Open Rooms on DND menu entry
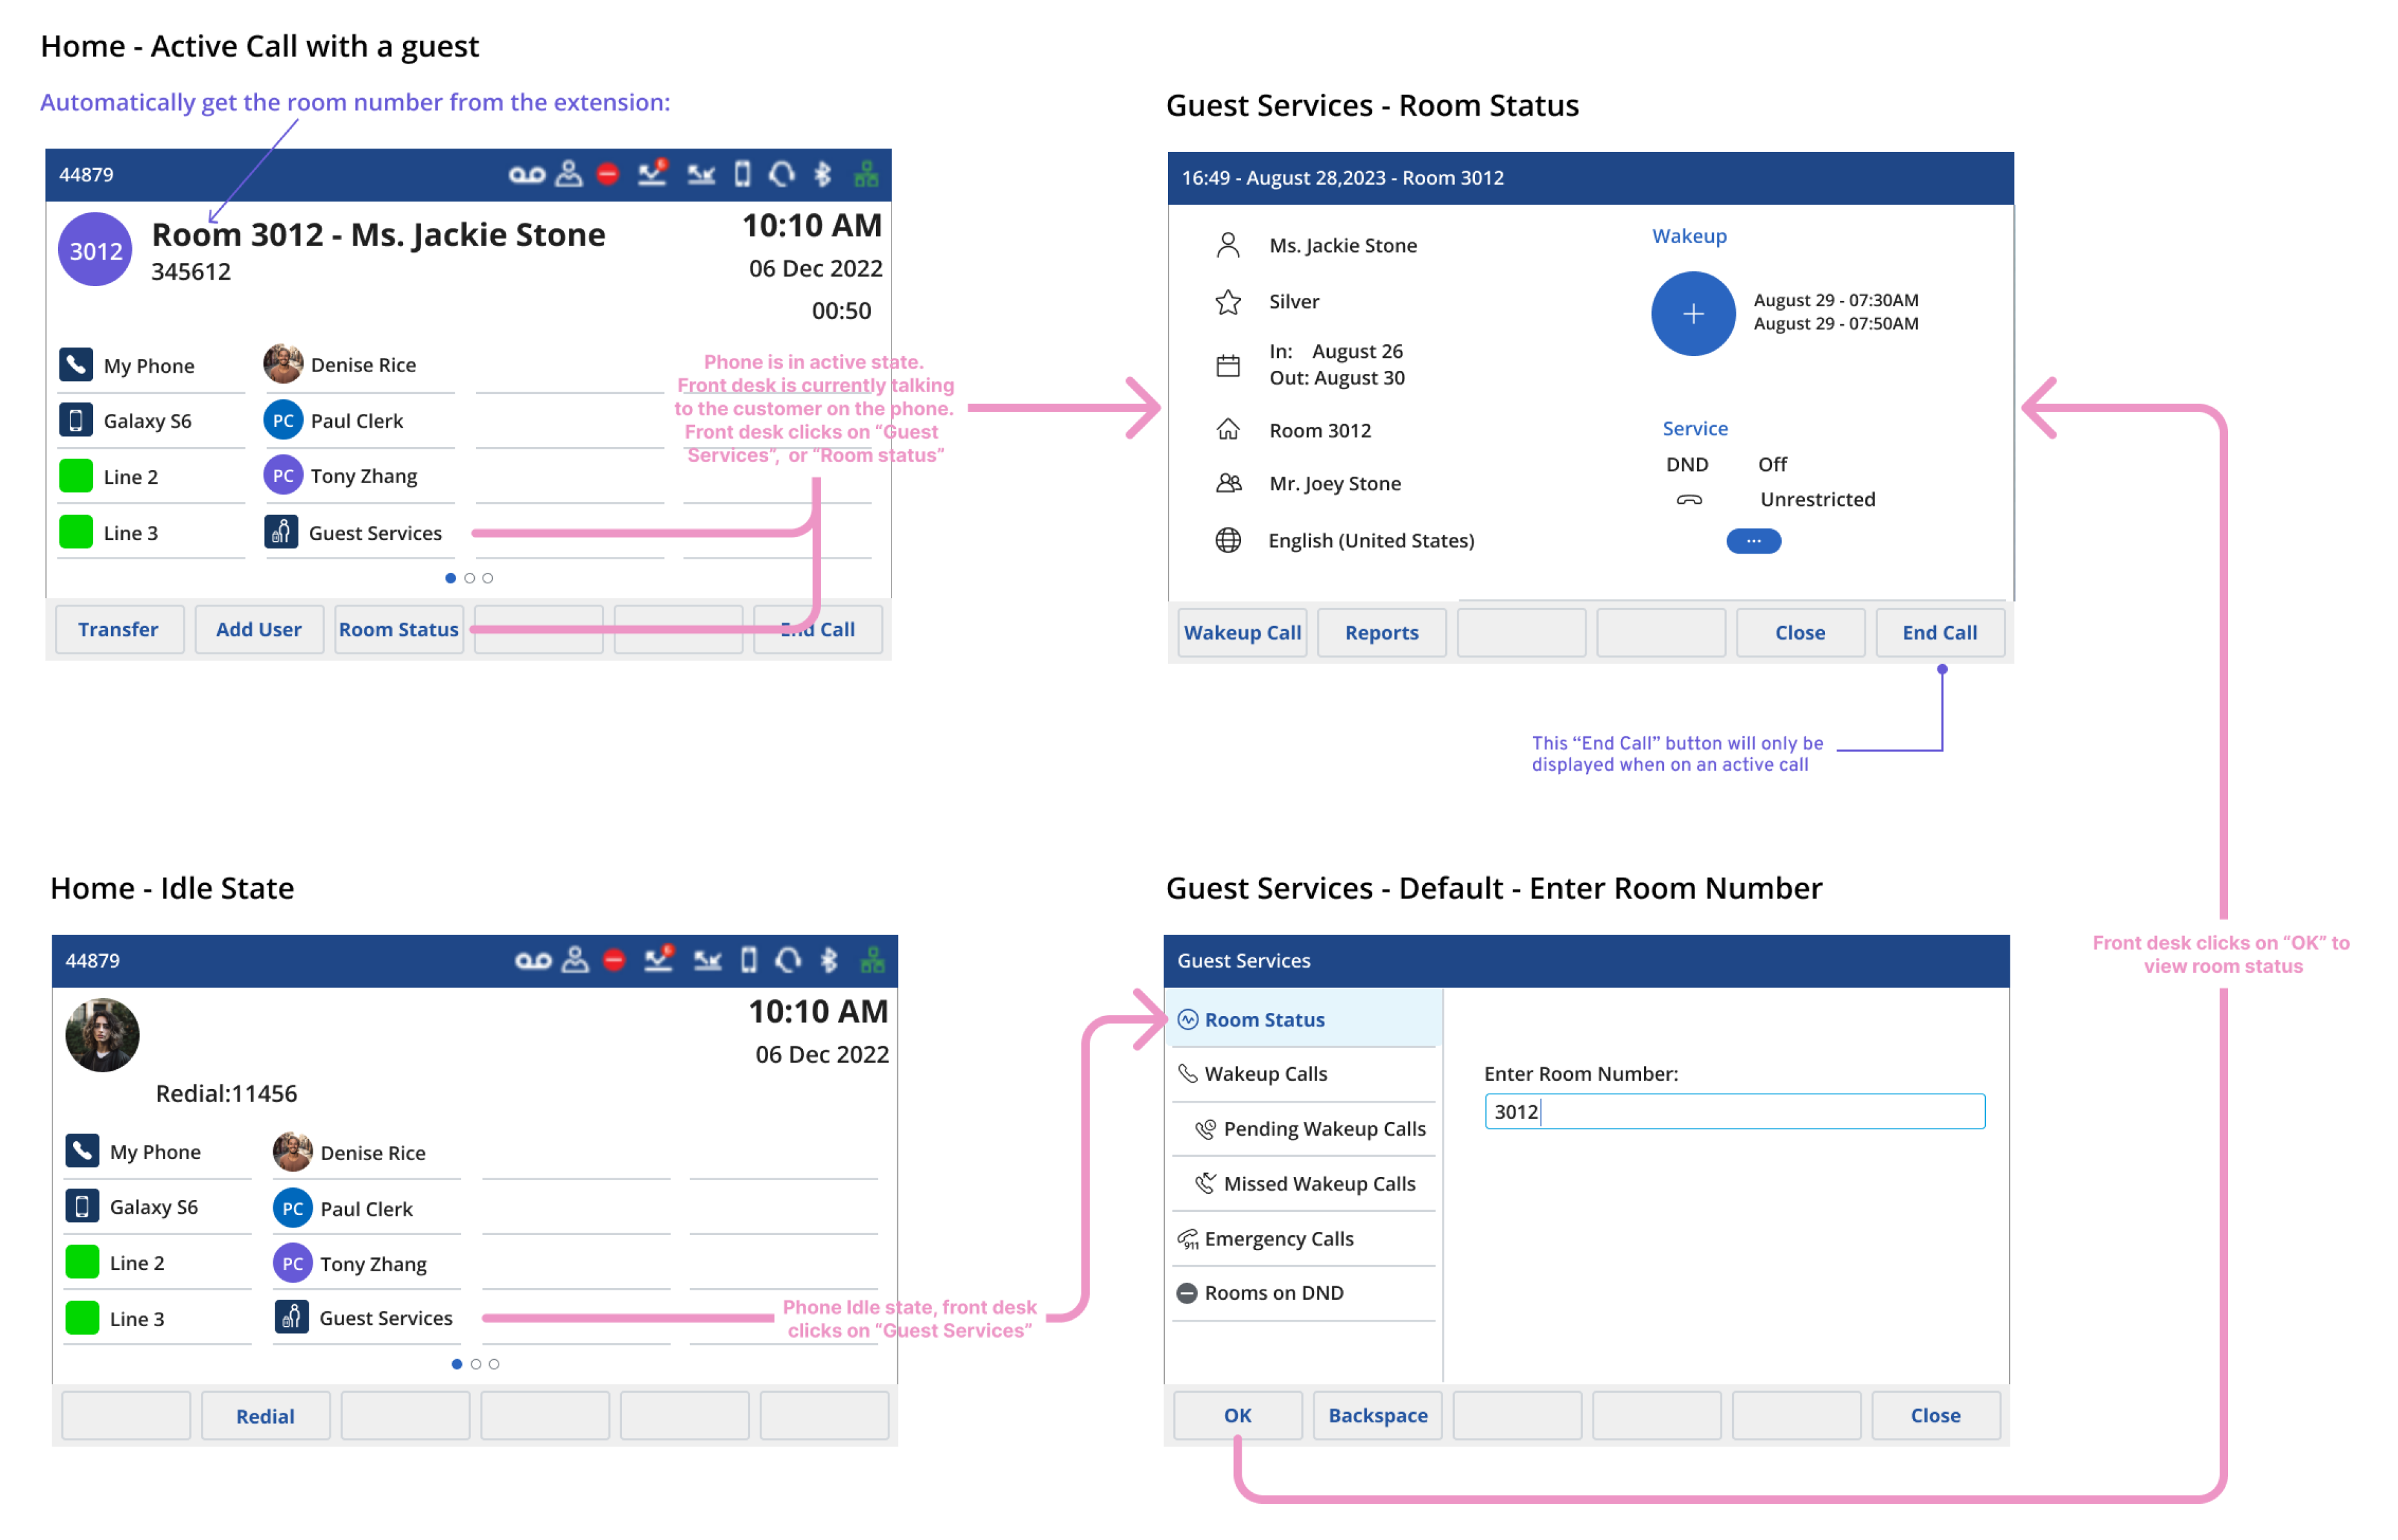The height and width of the screenshot is (1540, 2398). coord(1273,1293)
